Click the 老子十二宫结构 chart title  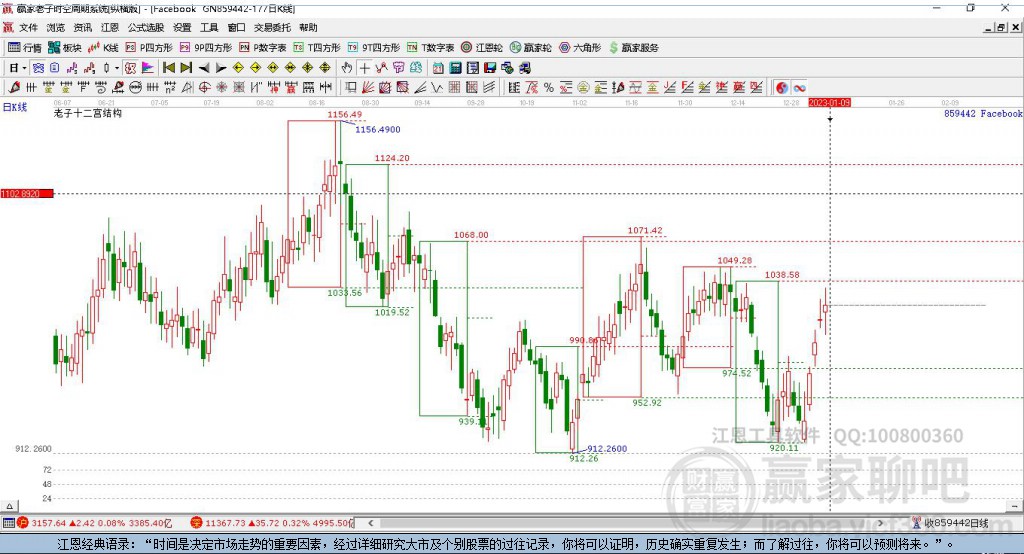click(88, 113)
